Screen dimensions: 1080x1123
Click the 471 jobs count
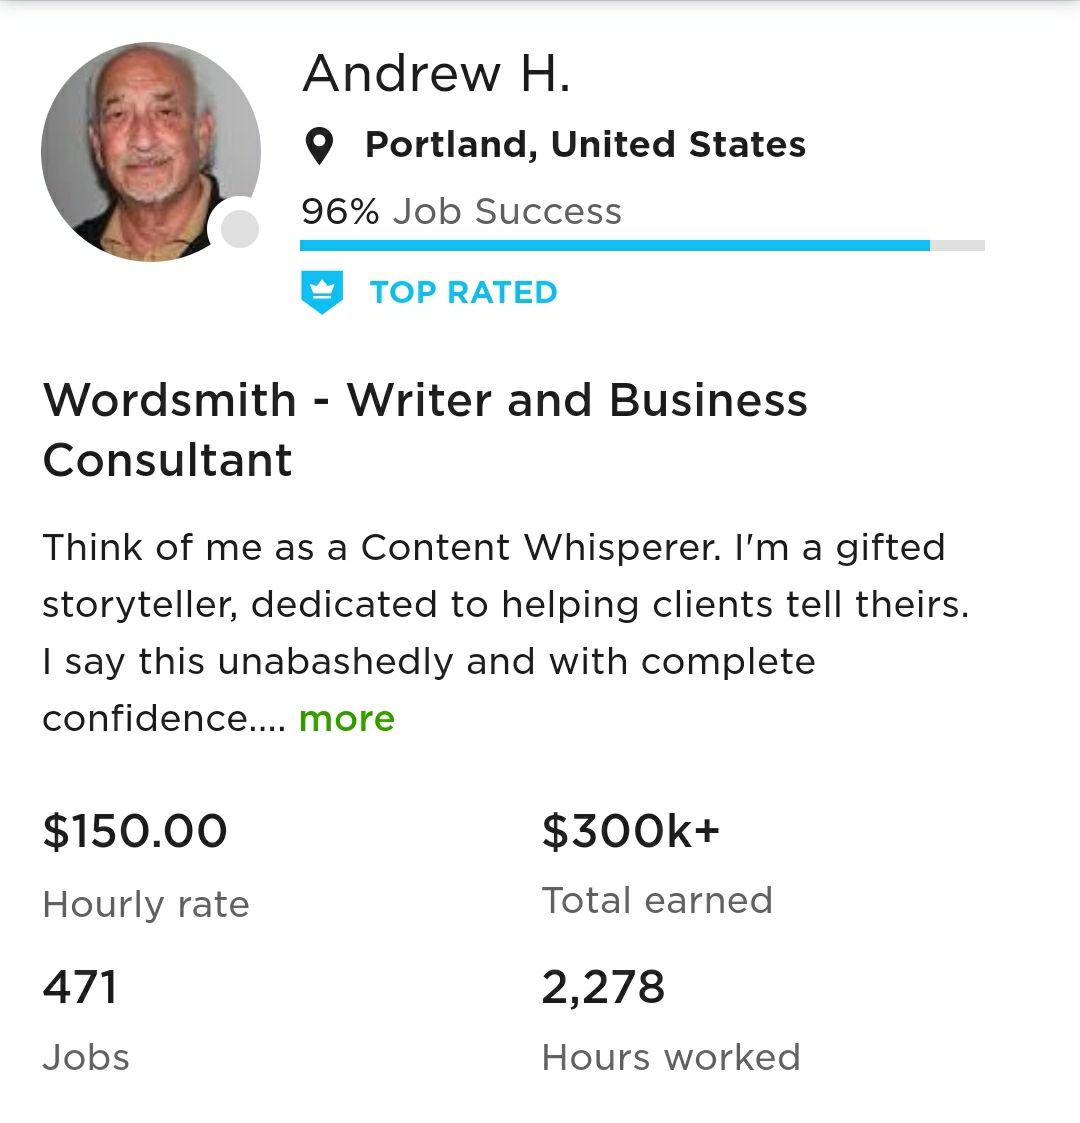pos(80,987)
